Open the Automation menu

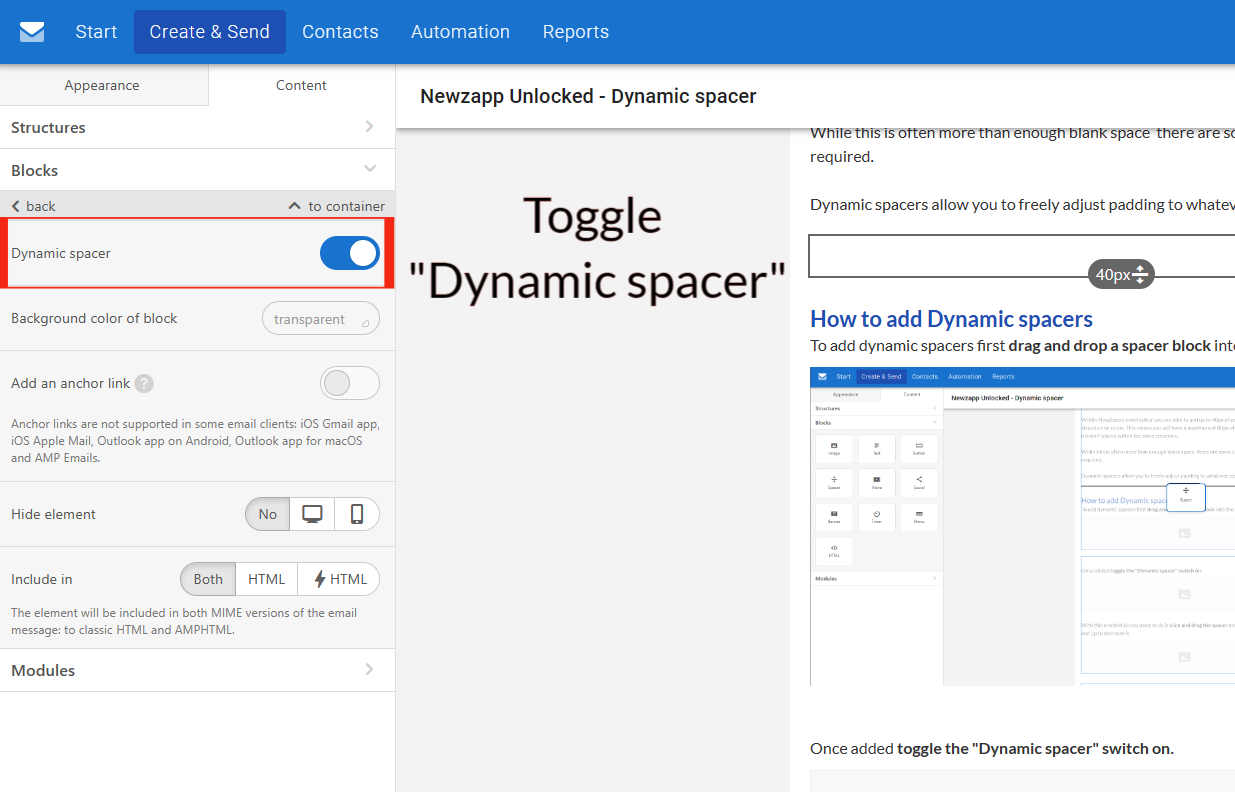[460, 32]
